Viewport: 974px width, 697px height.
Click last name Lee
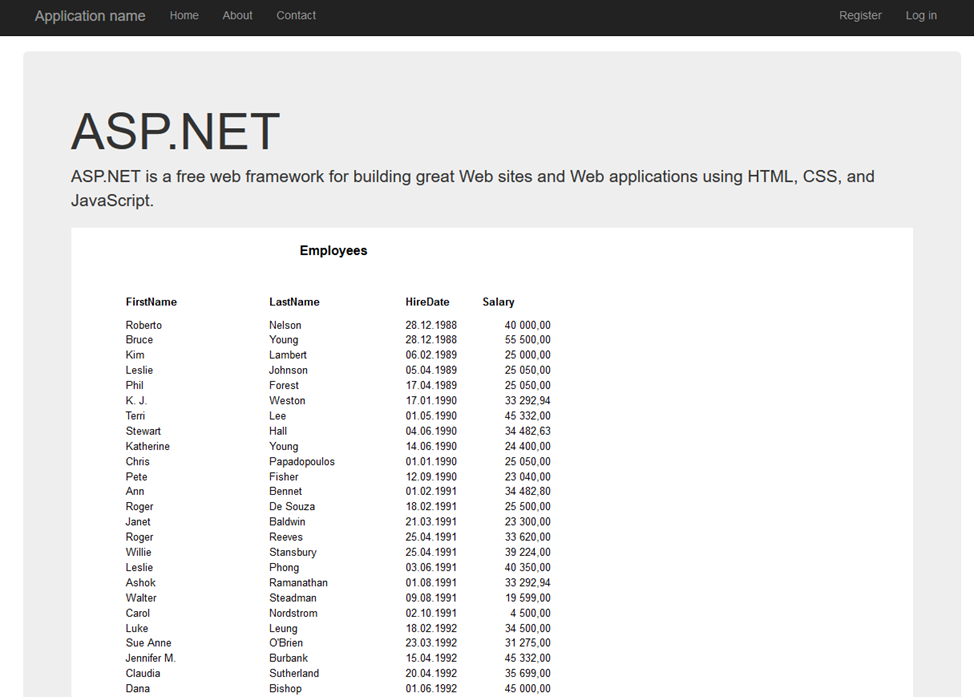point(278,416)
